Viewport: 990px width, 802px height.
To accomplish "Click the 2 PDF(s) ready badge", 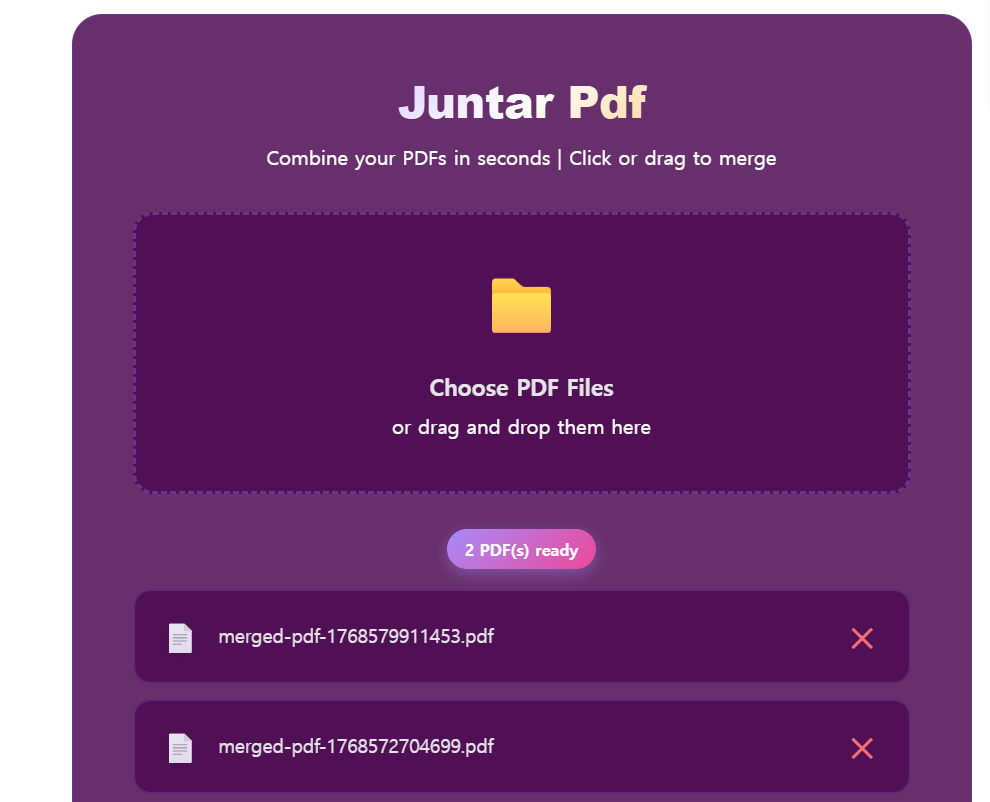I will (520, 548).
